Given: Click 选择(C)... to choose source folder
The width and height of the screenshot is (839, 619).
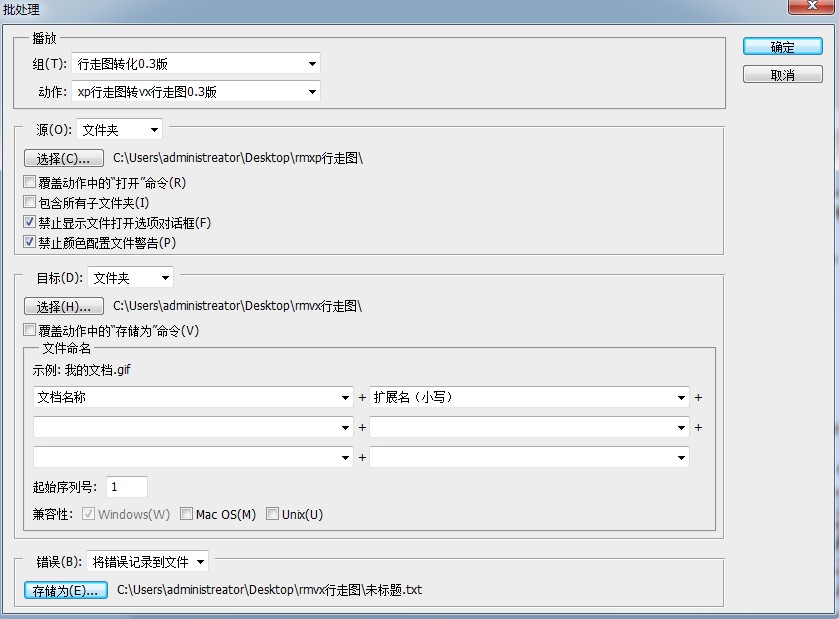Looking at the screenshot, I should pos(64,158).
